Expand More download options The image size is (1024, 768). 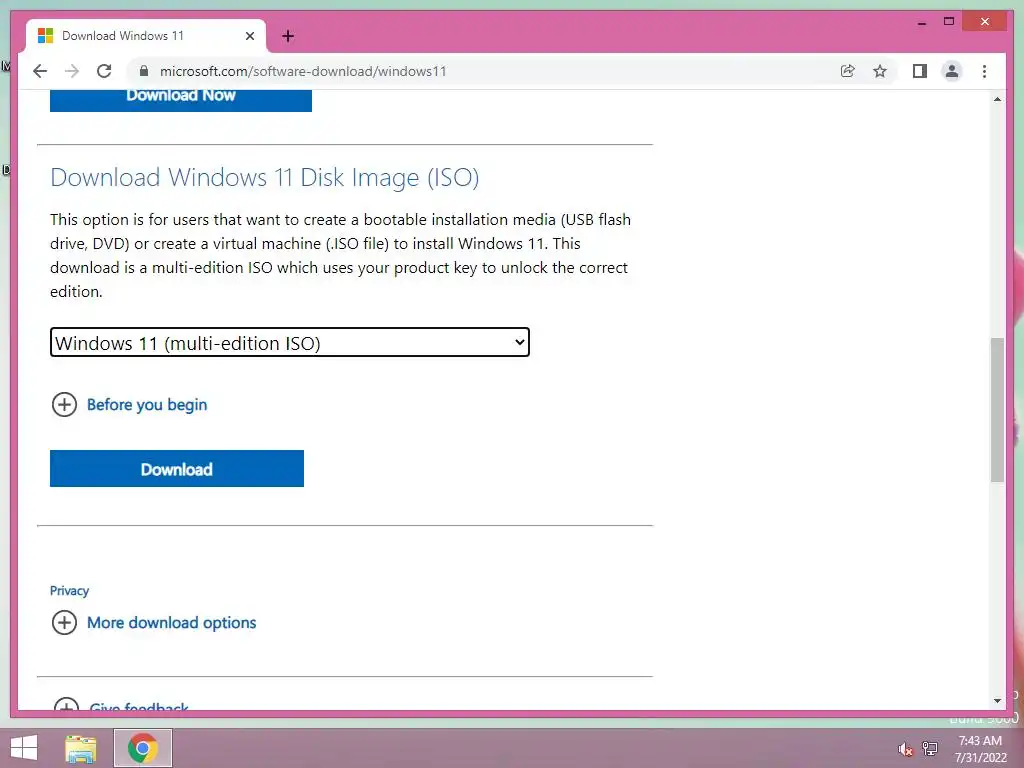point(153,622)
